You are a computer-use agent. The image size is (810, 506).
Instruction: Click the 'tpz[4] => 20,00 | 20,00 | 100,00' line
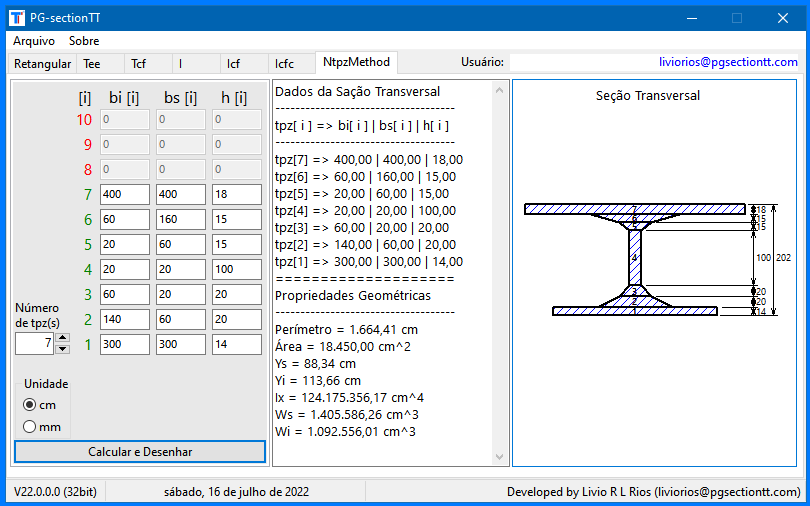(x=365, y=211)
